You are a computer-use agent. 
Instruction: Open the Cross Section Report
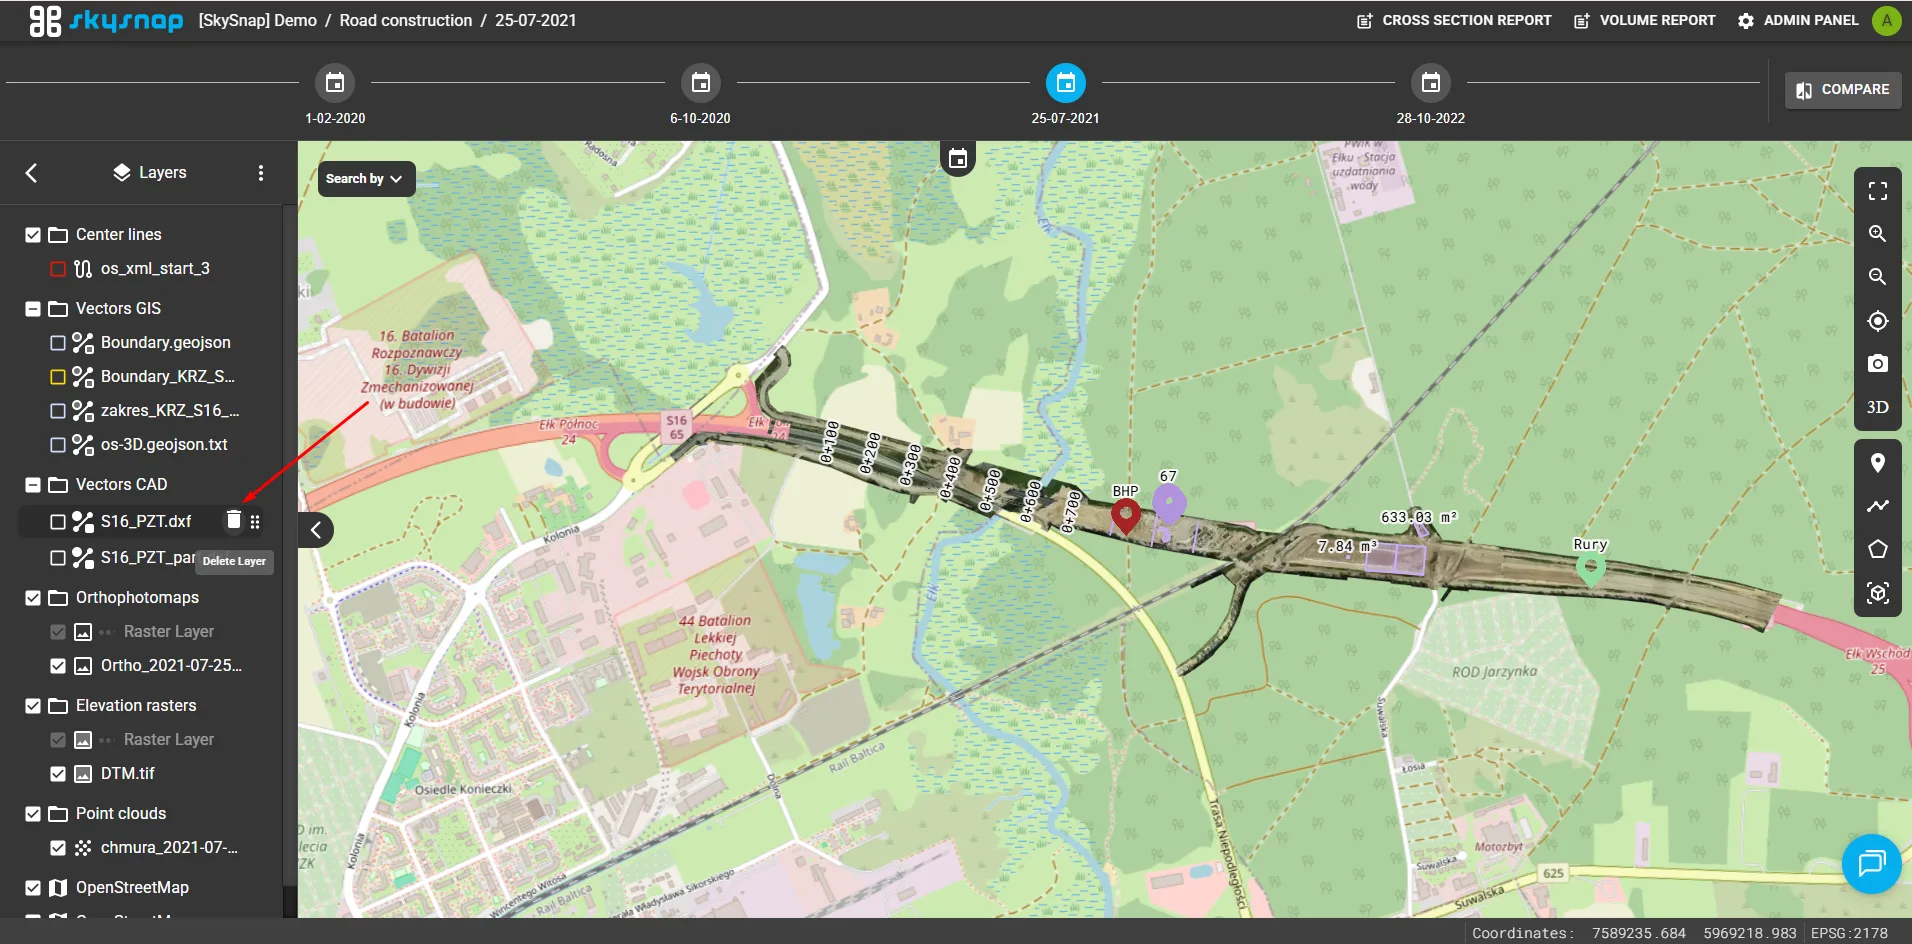tap(1454, 20)
